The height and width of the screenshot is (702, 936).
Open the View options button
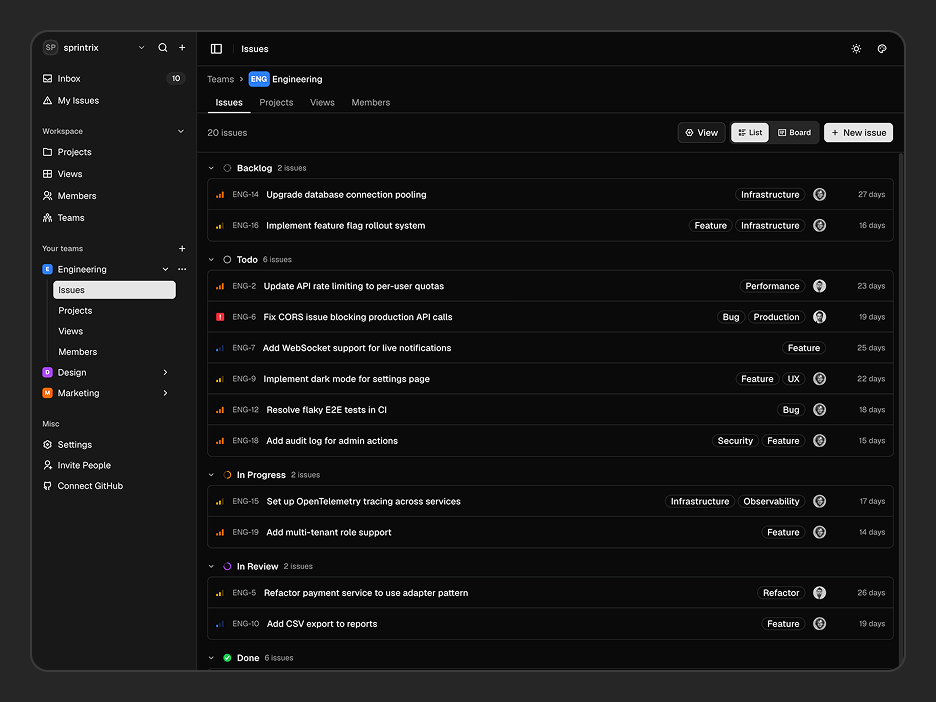coord(701,133)
